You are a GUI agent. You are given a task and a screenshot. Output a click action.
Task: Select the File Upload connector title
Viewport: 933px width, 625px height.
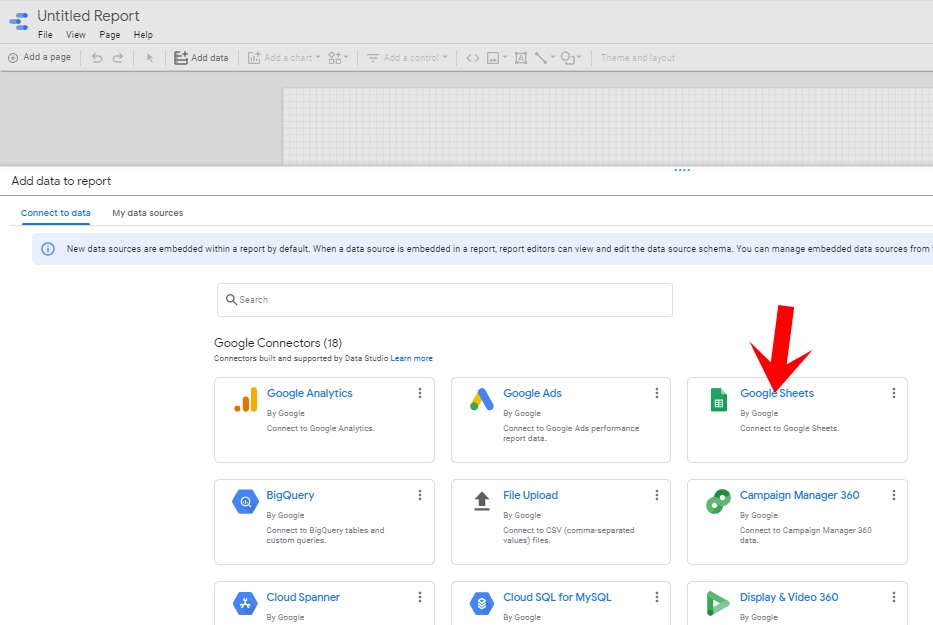[x=530, y=495]
